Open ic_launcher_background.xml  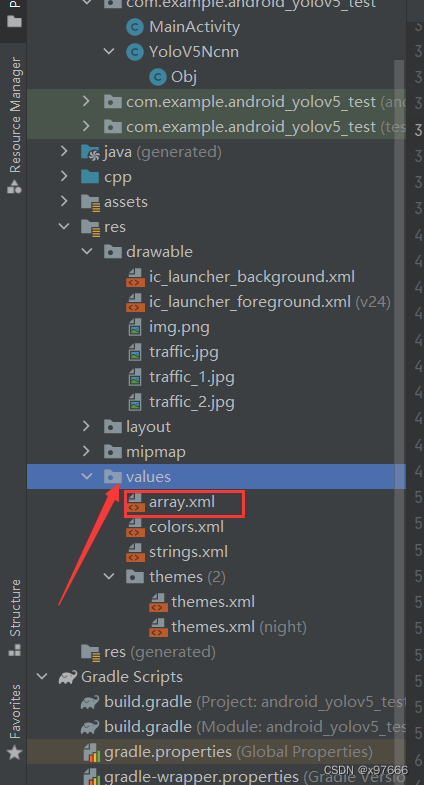pyautogui.click(x=252, y=277)
